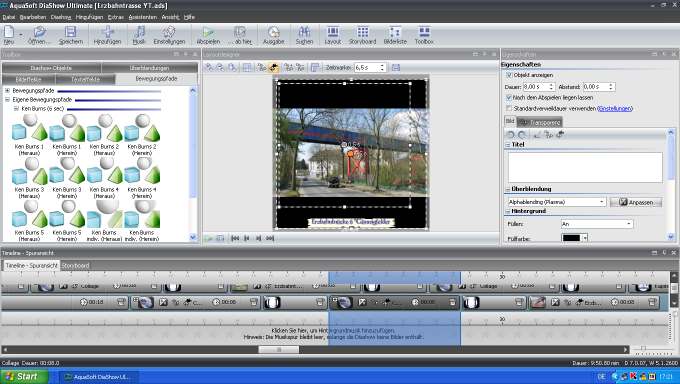Switch to the Transparenz properties tab
680x384 pixels.
click(x=539, y=122)
